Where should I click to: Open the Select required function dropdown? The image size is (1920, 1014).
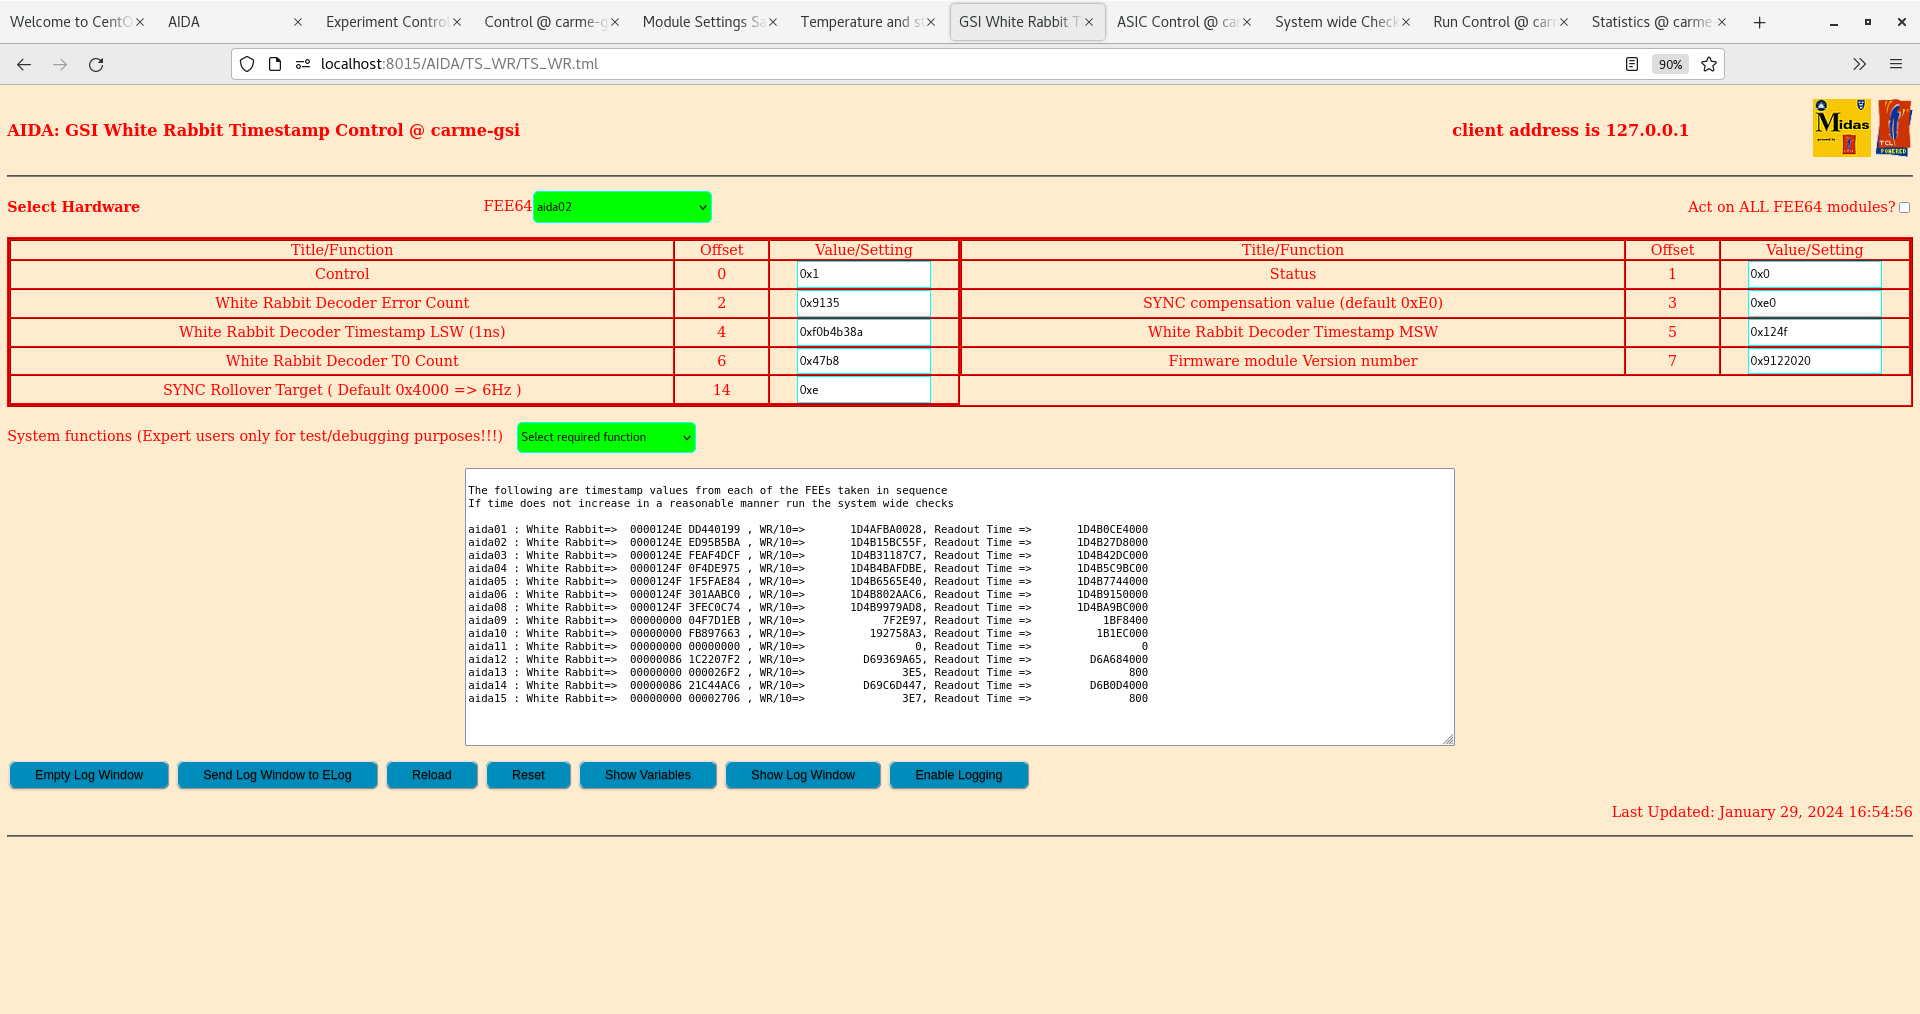coord(605,437)
